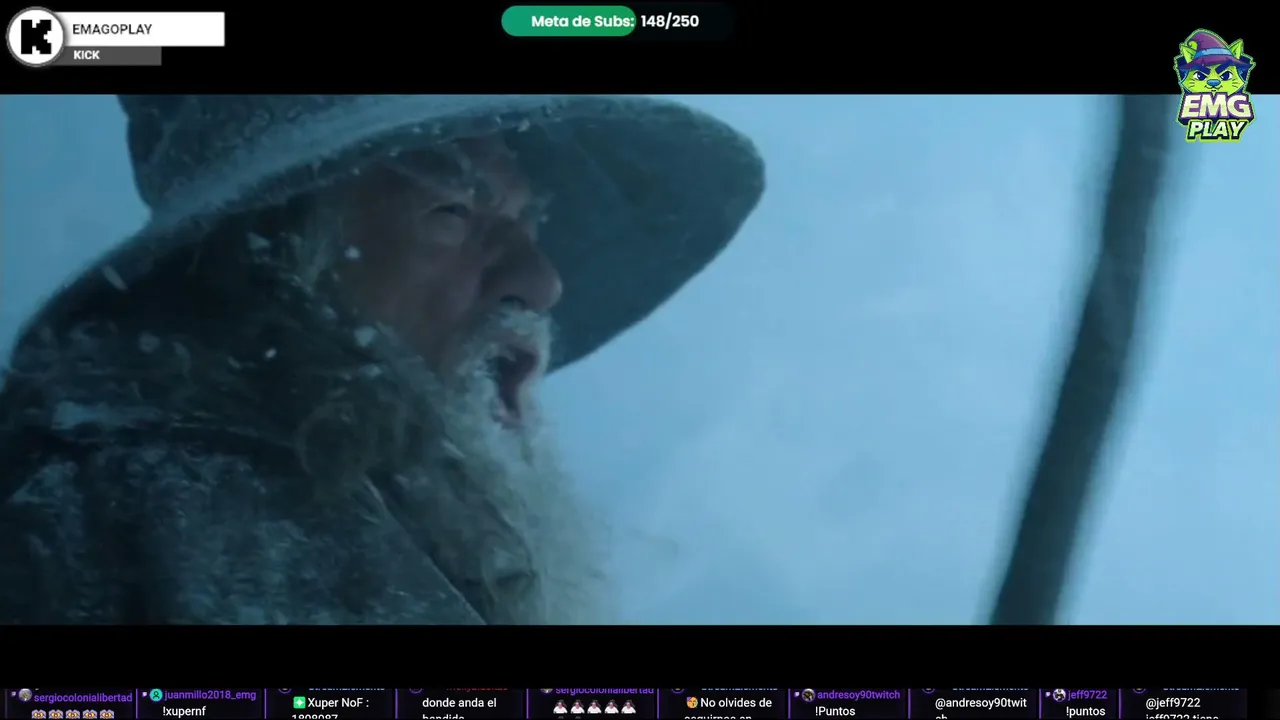This screenshot has width=1280, height=720.
Task: Click the "Xuper NoF :" message
Action: 338,703
